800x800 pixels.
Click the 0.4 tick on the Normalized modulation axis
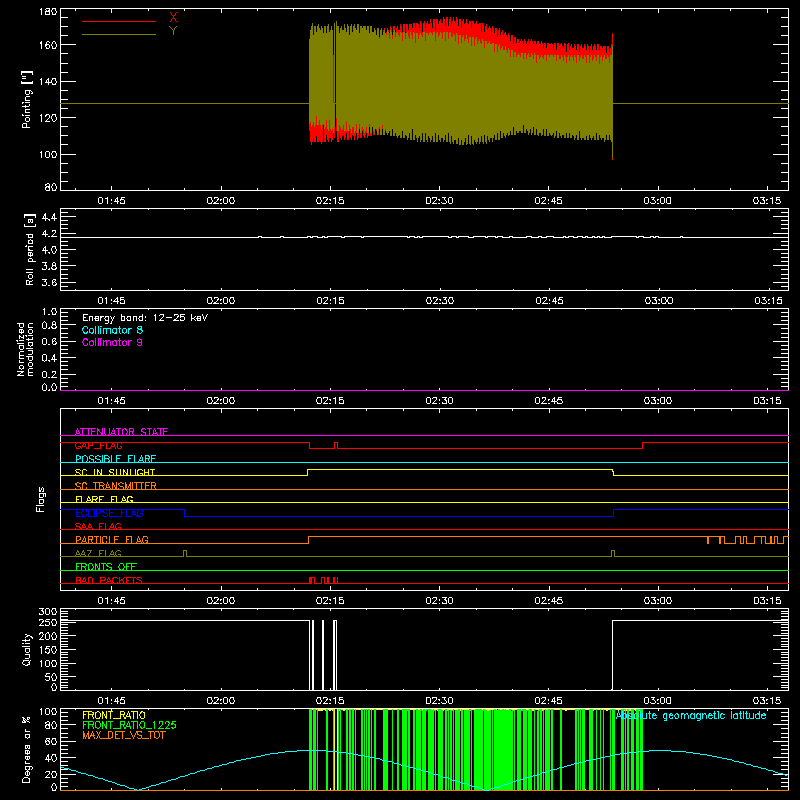click(49, 358)
